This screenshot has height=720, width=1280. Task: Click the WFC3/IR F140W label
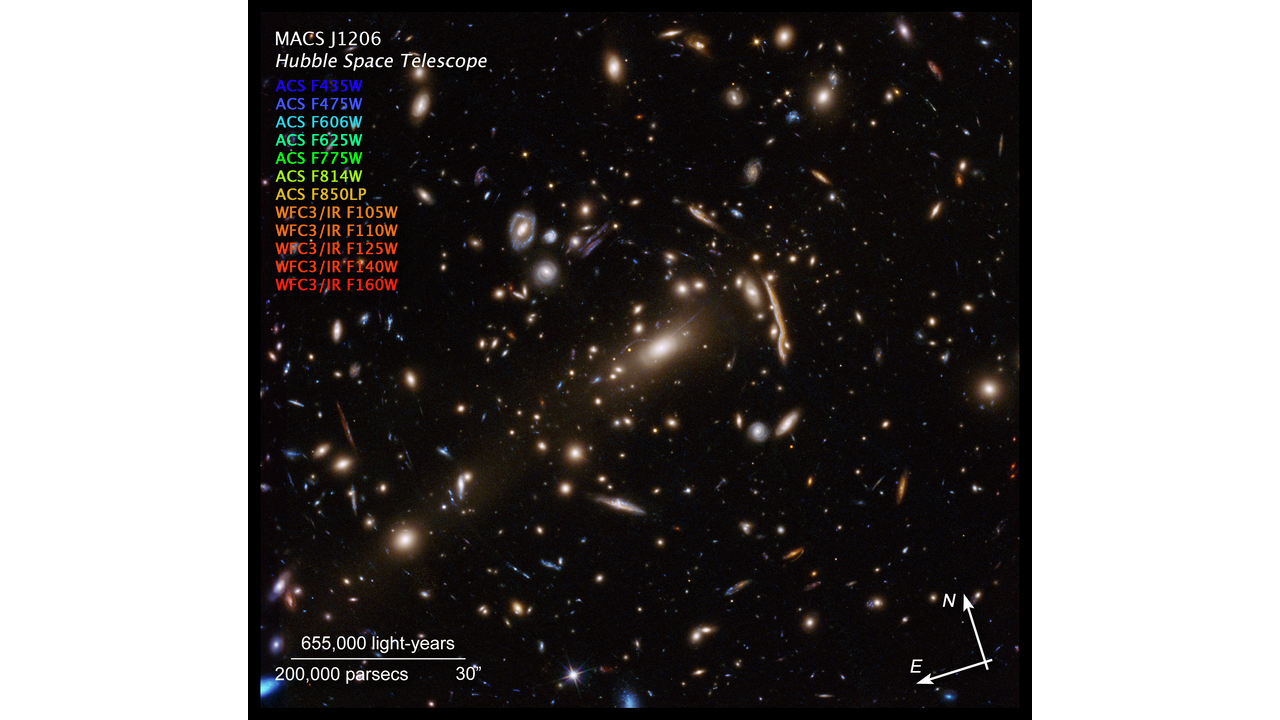(336, 266)
